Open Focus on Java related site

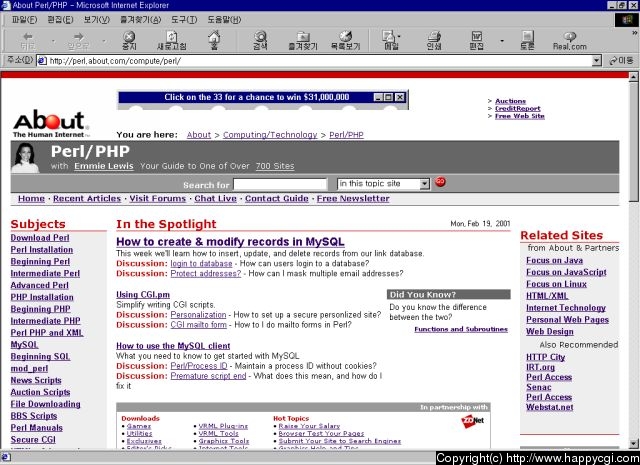point(554,260)
